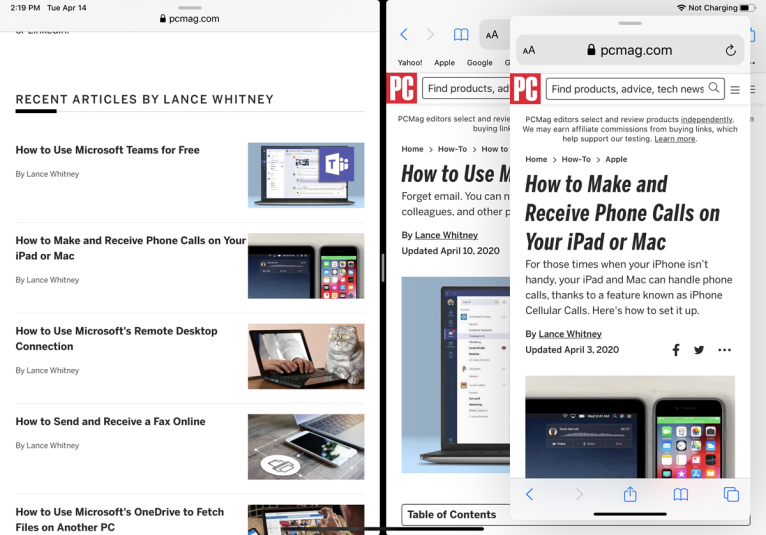Tap lock icon in left window address bar
766x535 pixels.
pyautogui.click(x=163, y=19)
